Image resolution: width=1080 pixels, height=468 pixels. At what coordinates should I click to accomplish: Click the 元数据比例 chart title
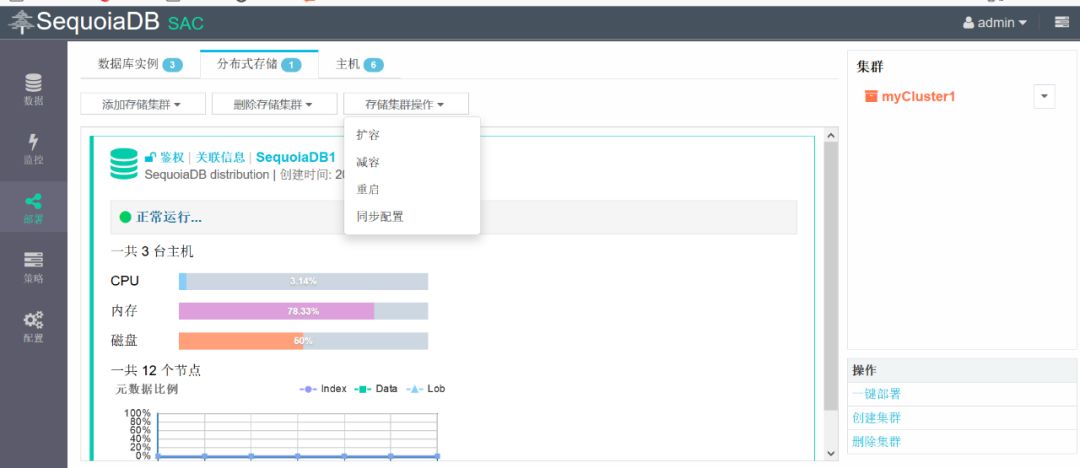coord(146,389)
